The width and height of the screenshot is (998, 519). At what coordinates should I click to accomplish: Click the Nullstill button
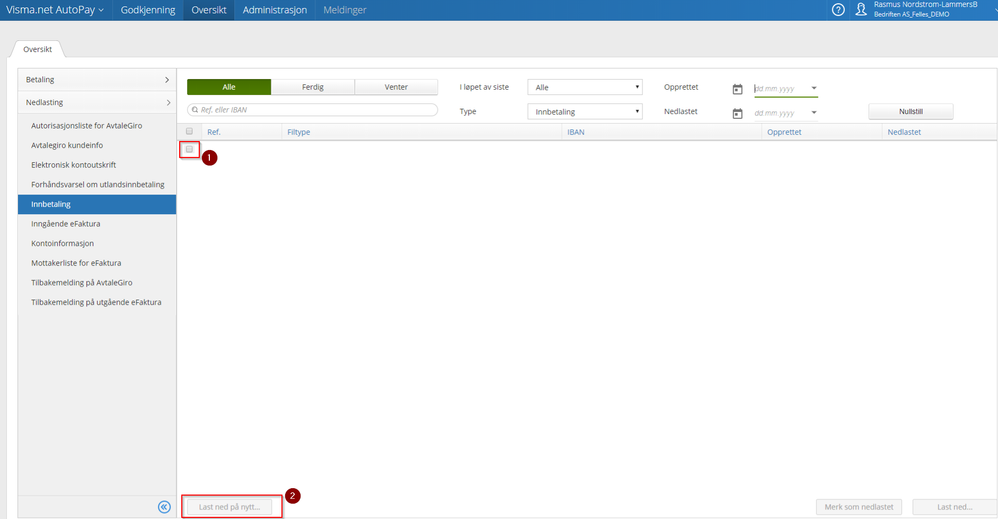pyautogui.click(x=911, y=111)
